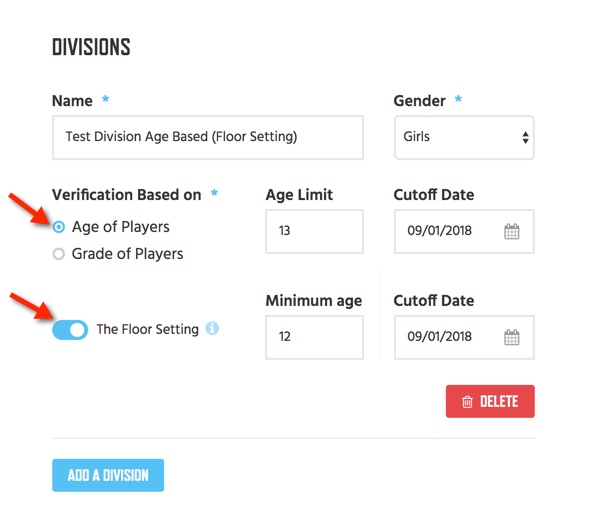Viewport: 594px width, 513px height.
Task: Select Age of Players radio option
Action: 59,227
